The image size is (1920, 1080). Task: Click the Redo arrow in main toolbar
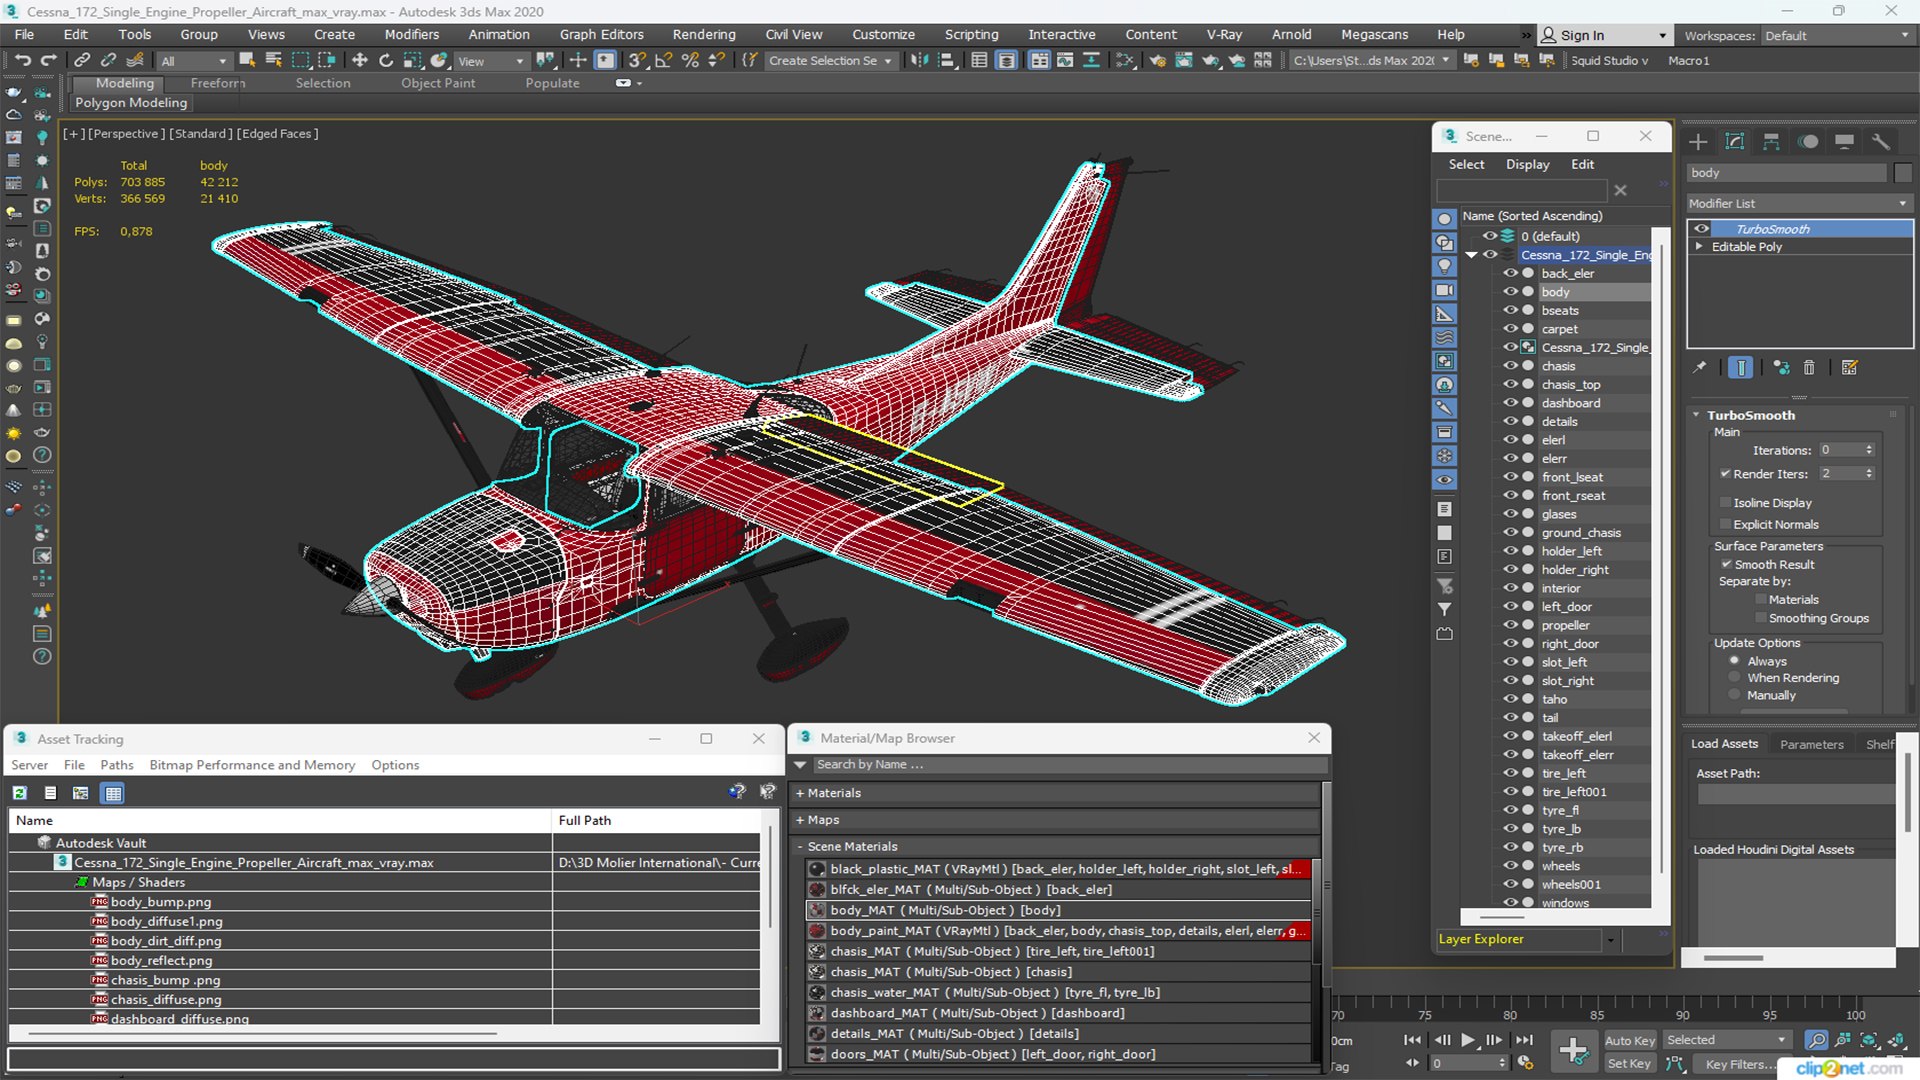pyautogui.click(x=48, y=61)
